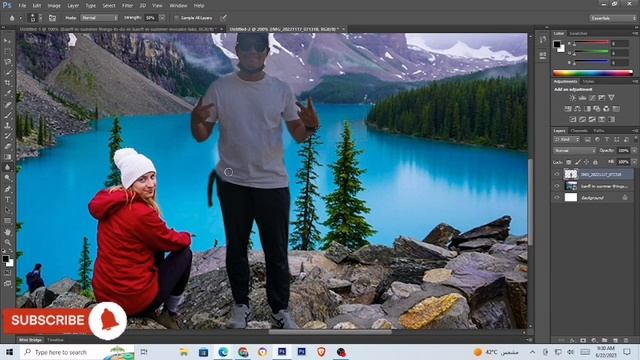Click the Type here to search box
Screen dimensions: 640x360
coord(78,352)
